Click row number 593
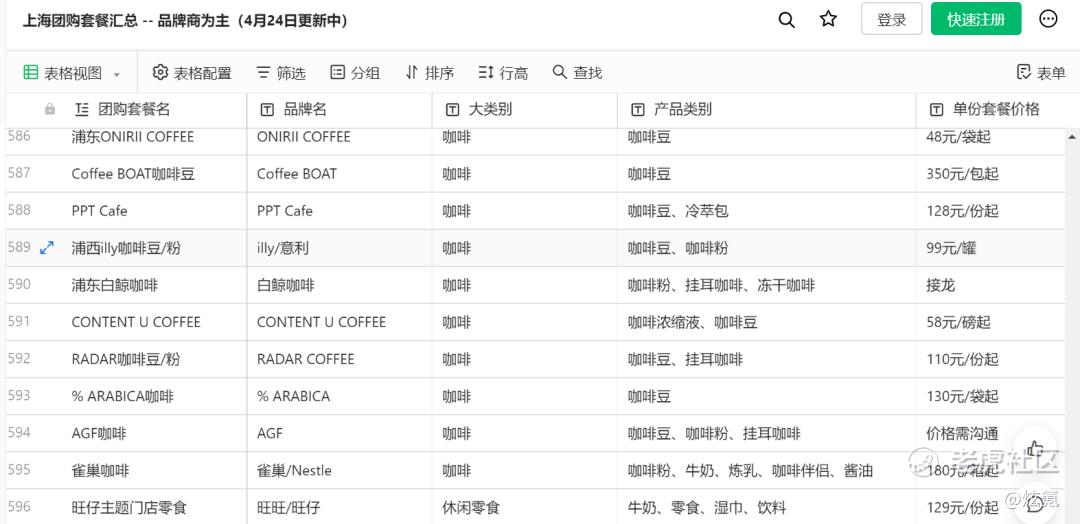 click(x=19, y=397)
